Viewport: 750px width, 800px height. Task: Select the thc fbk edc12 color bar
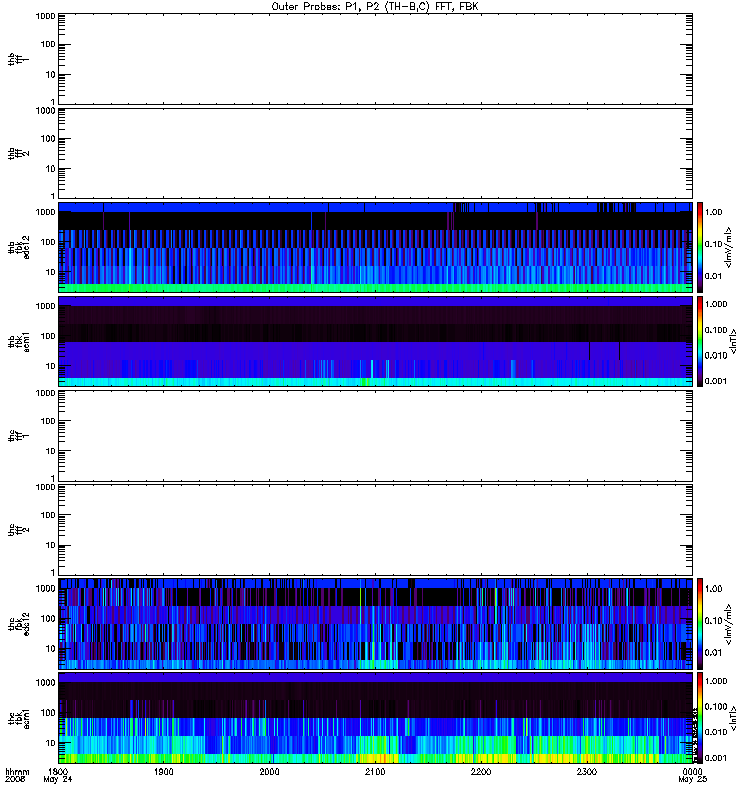700,624
